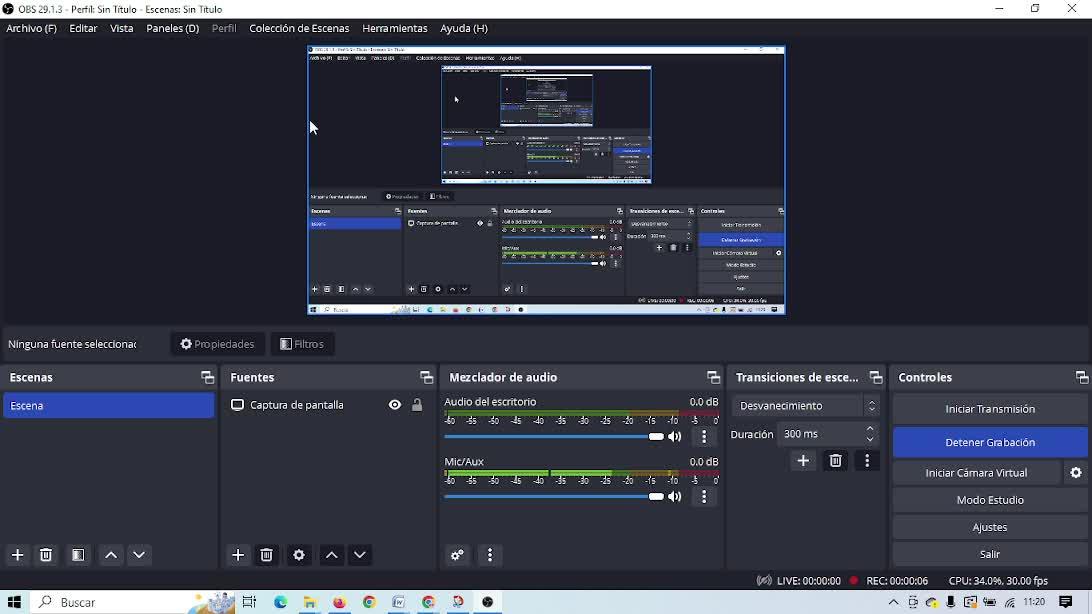Mute the Mic/Aux channel
This screenshot has width=1092, height=614.
click(675, 497)
